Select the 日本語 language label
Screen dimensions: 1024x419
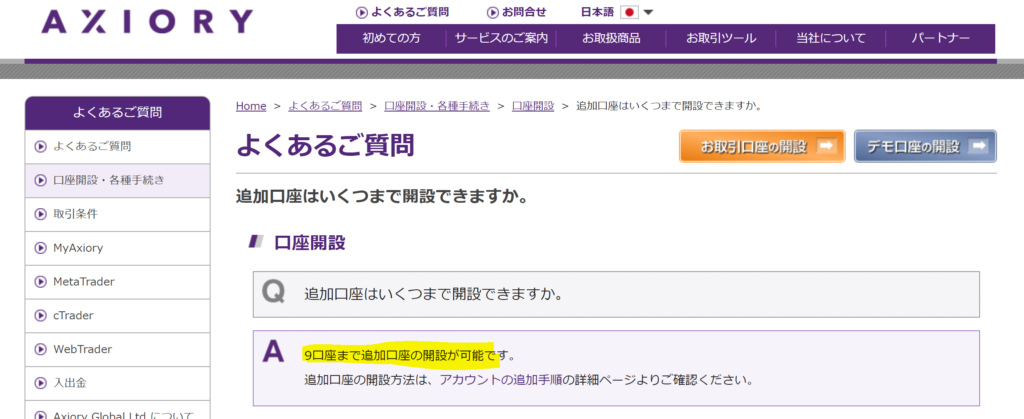coord(598,12)
